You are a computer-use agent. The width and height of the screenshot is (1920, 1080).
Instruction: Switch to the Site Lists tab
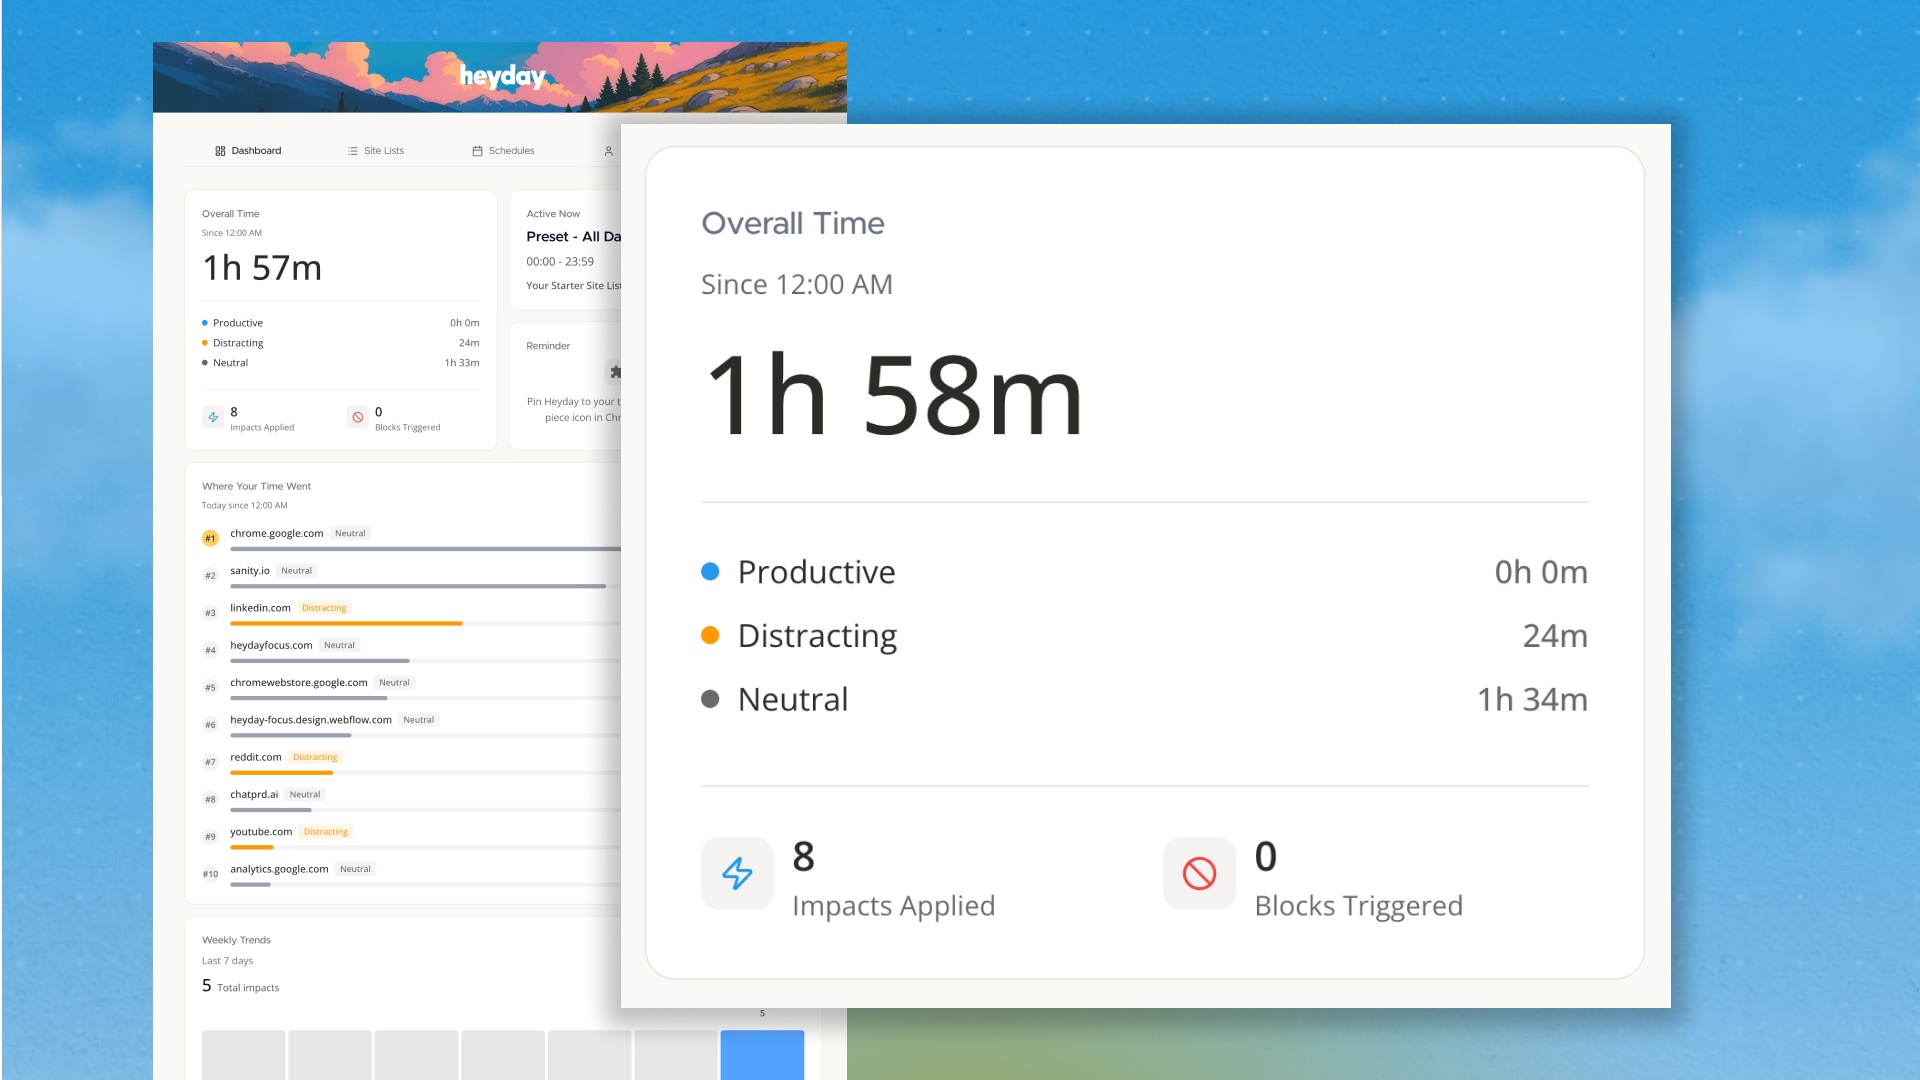[x=376, y=151]
